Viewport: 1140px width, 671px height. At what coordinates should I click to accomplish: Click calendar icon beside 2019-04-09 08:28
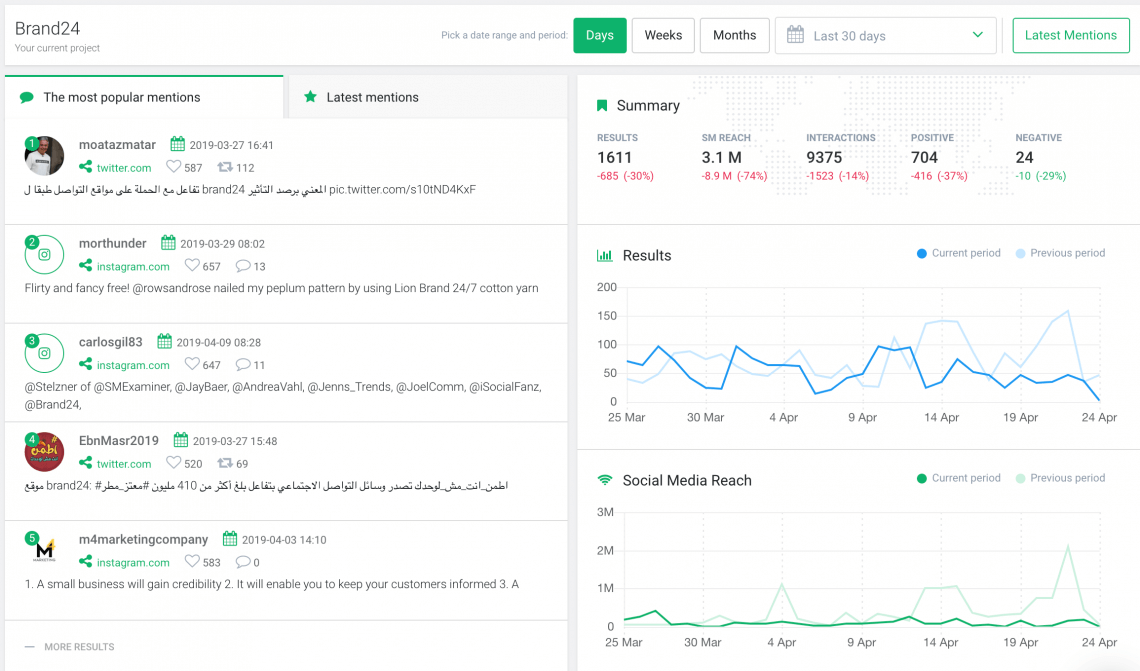coord(164,341)
